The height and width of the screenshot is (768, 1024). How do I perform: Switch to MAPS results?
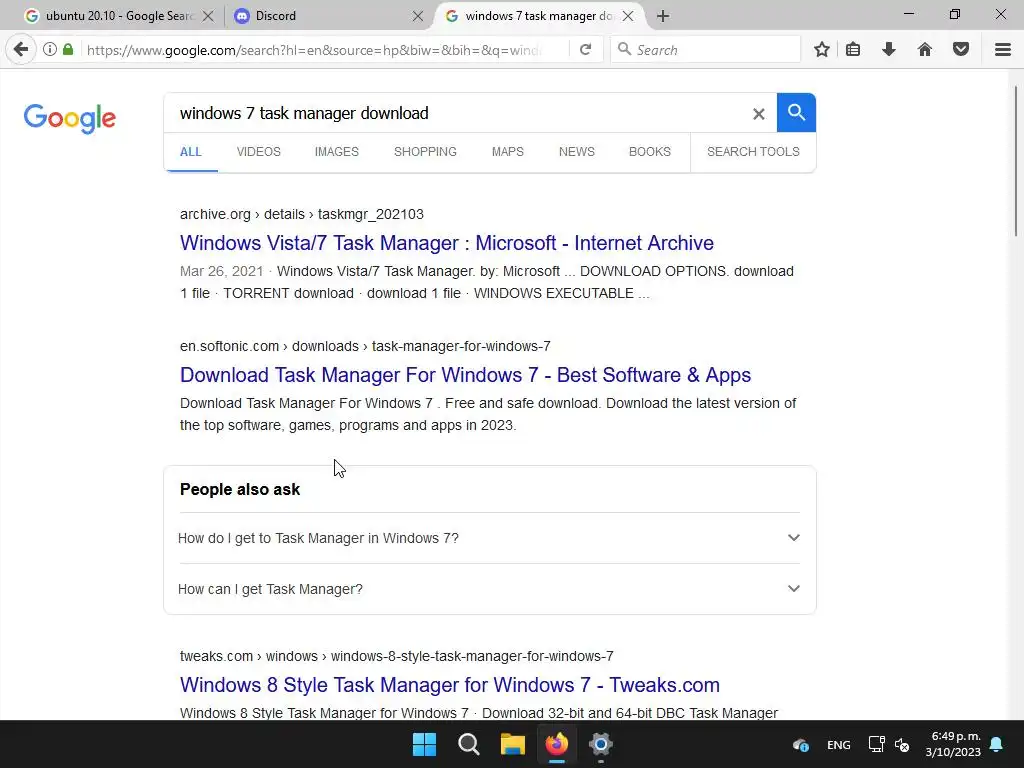tap(507, 152)
